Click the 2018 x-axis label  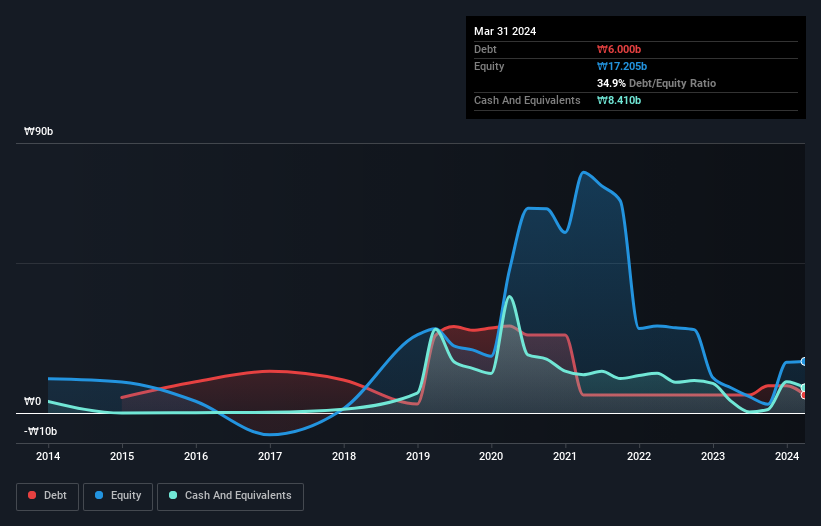pyautogui.click(x=343, y=456)
